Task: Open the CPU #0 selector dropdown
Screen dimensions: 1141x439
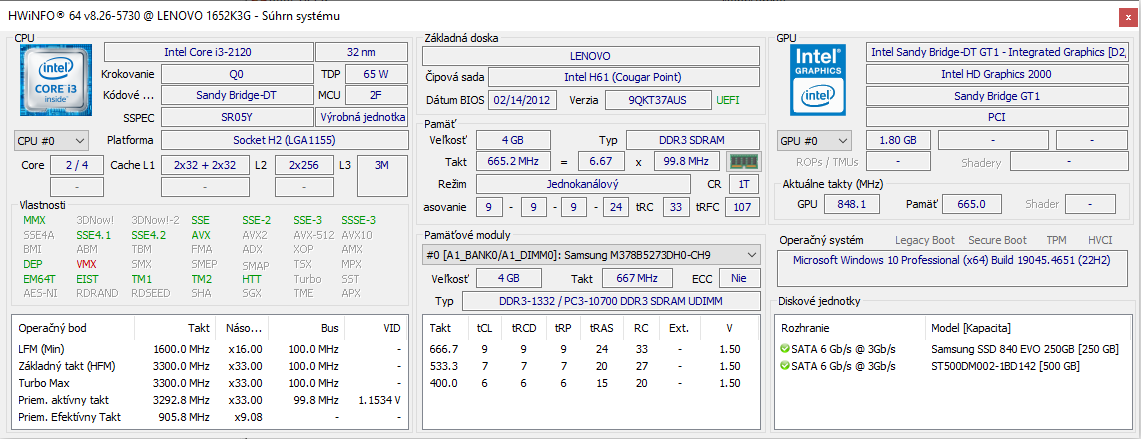Action: [x=52, y=141]
